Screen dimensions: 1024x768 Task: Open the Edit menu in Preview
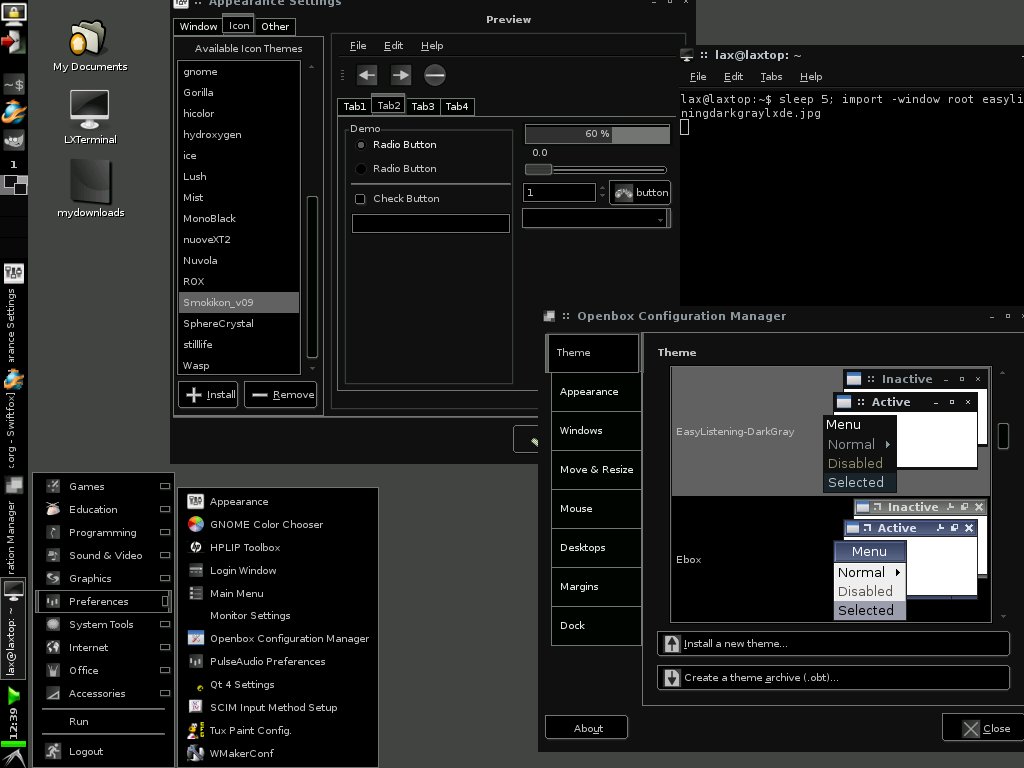pyautogui.click(x=393, y=46)
